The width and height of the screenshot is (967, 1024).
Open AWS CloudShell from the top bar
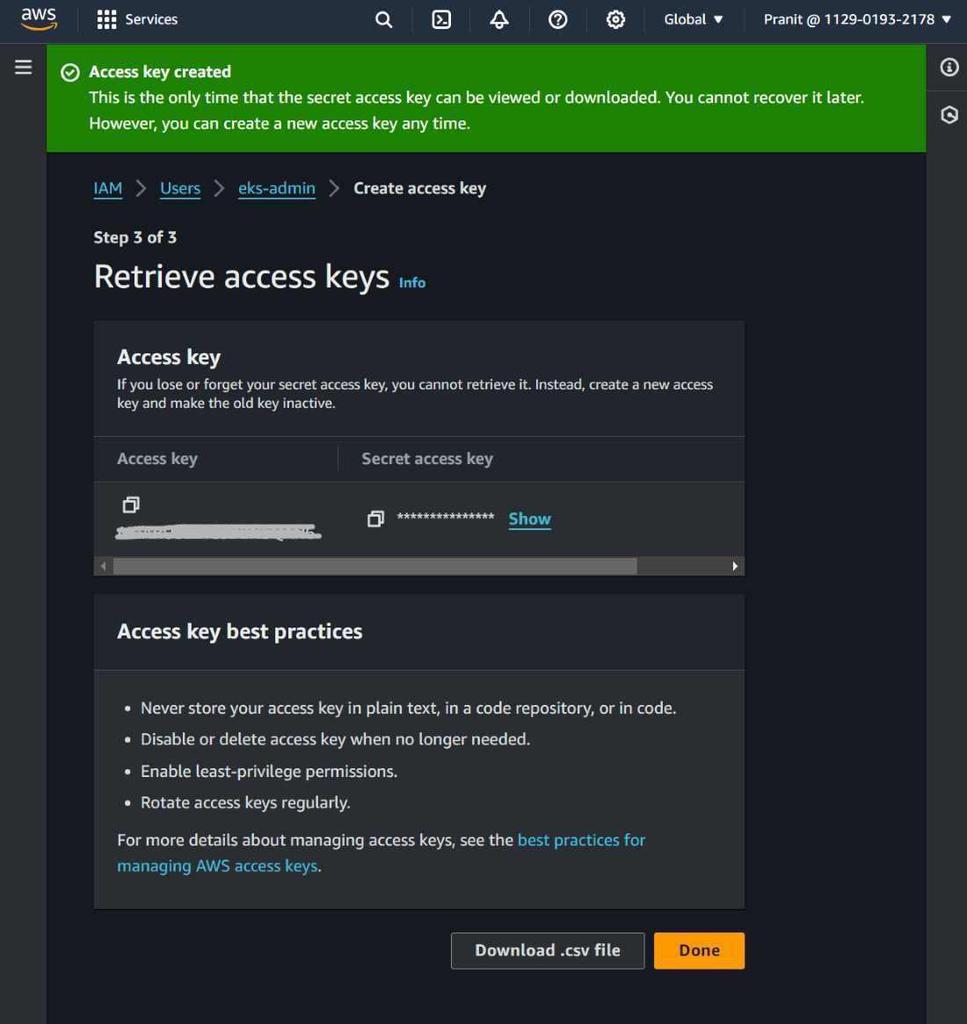click(441, 19)
